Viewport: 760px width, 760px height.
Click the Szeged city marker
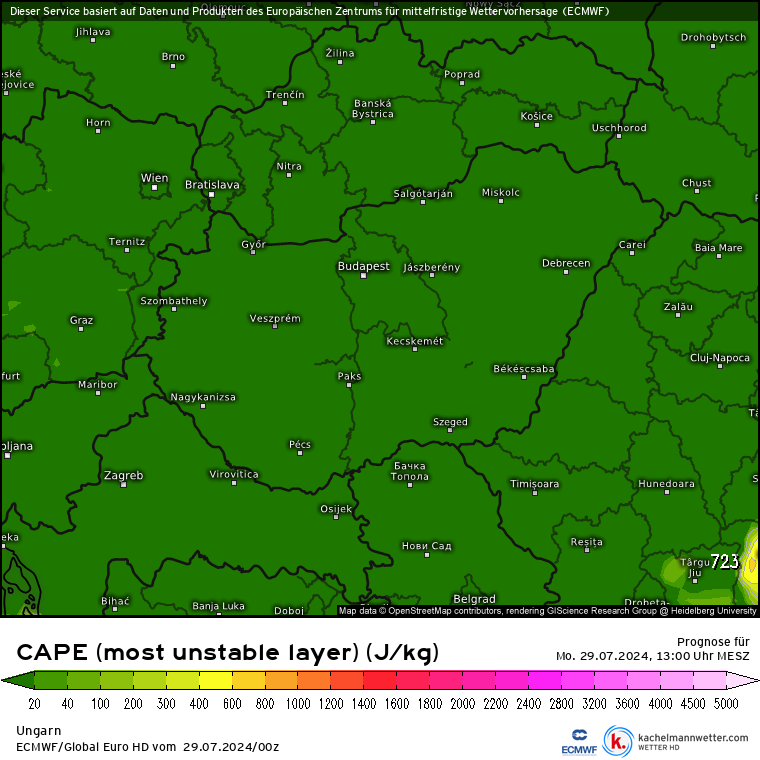450,432
